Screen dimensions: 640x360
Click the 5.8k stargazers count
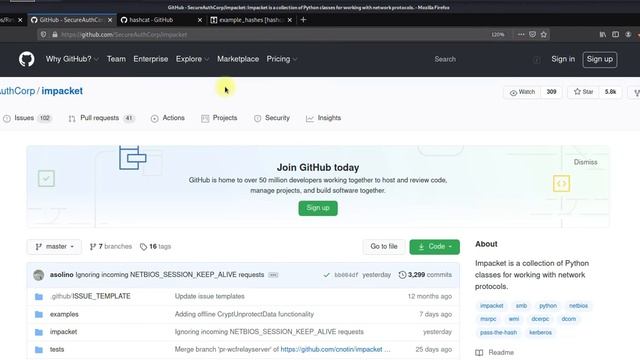pos(610,92)
